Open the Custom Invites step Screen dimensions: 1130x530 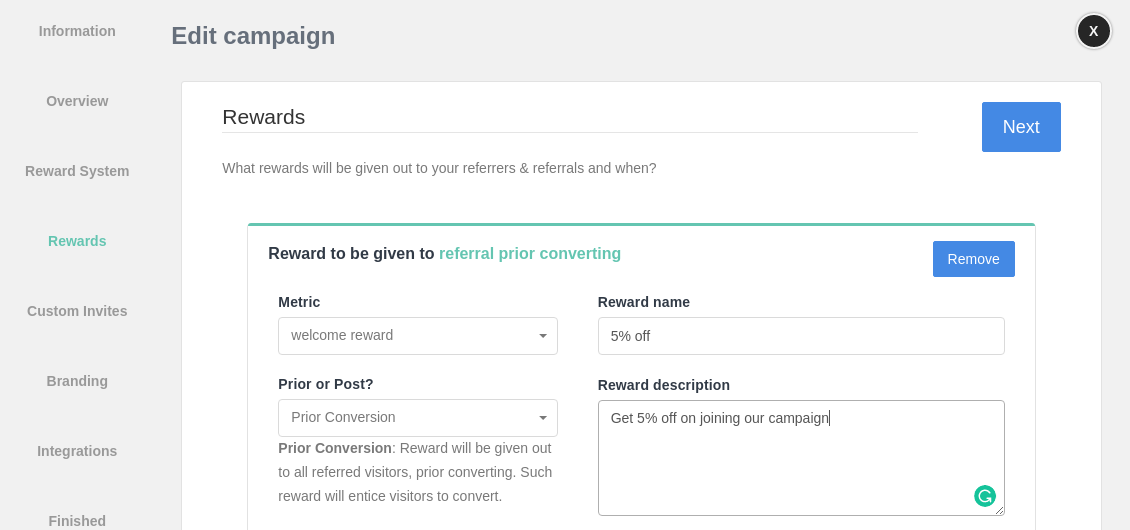coord(77,311)
